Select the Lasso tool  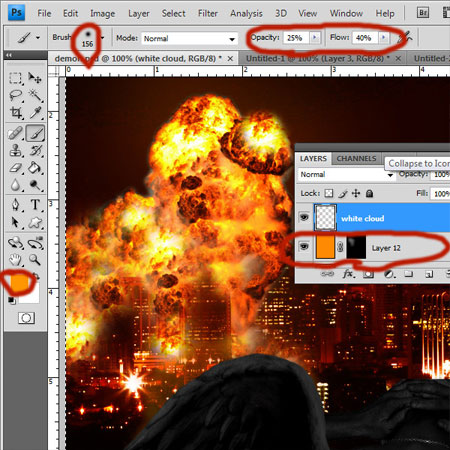tap(15, 96)
